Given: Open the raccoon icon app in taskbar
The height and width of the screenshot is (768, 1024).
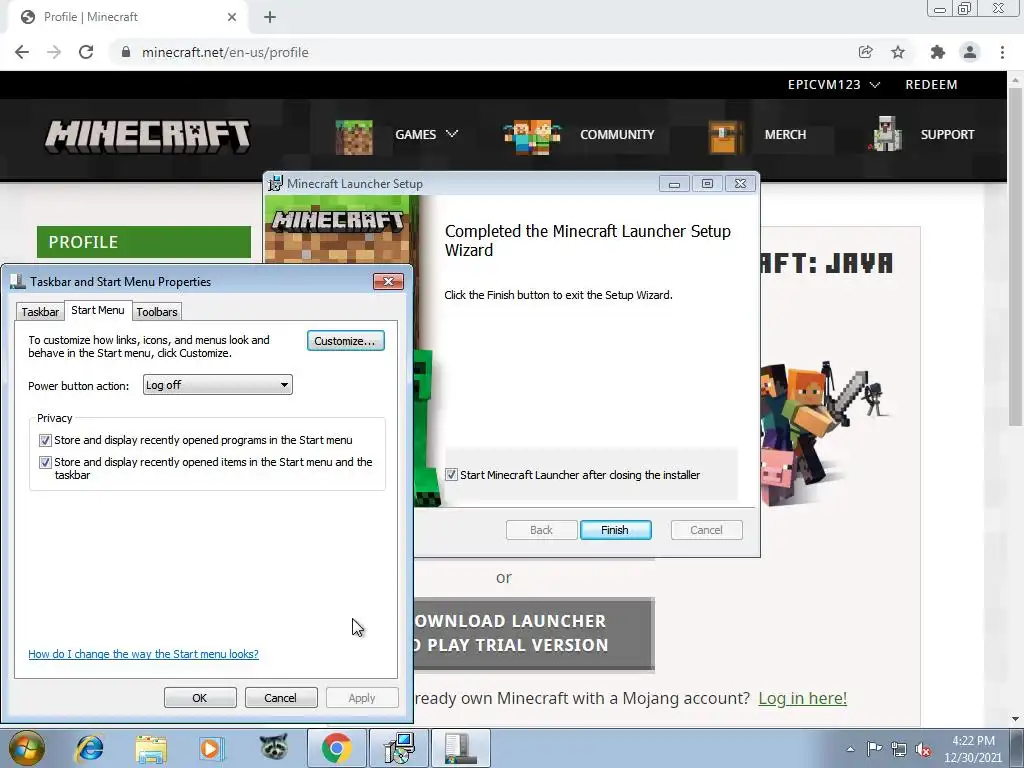Looking at the screenshot, I should (x=274, y=747).
